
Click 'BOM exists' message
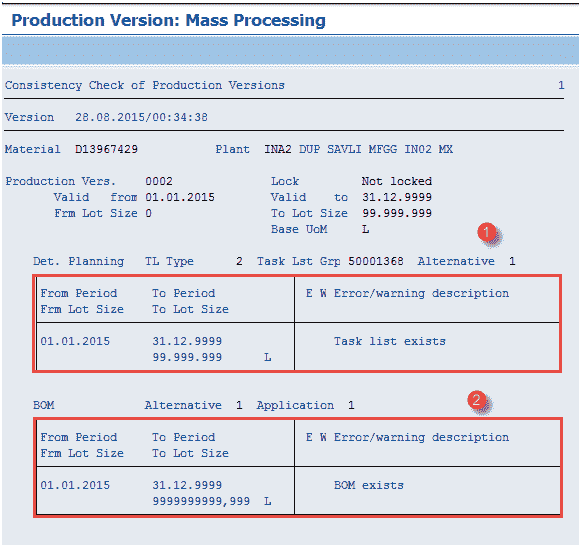tap(369, 485)
